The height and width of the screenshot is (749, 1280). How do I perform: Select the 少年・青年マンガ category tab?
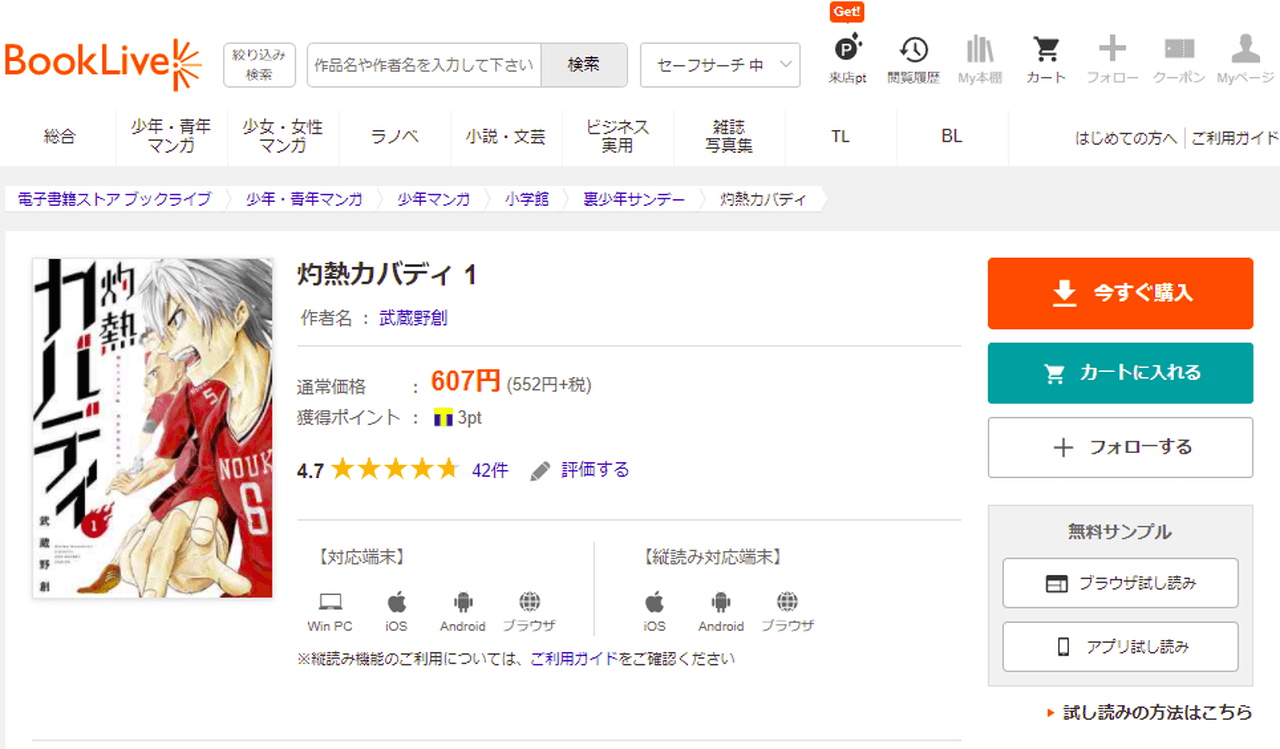[171, 137]
